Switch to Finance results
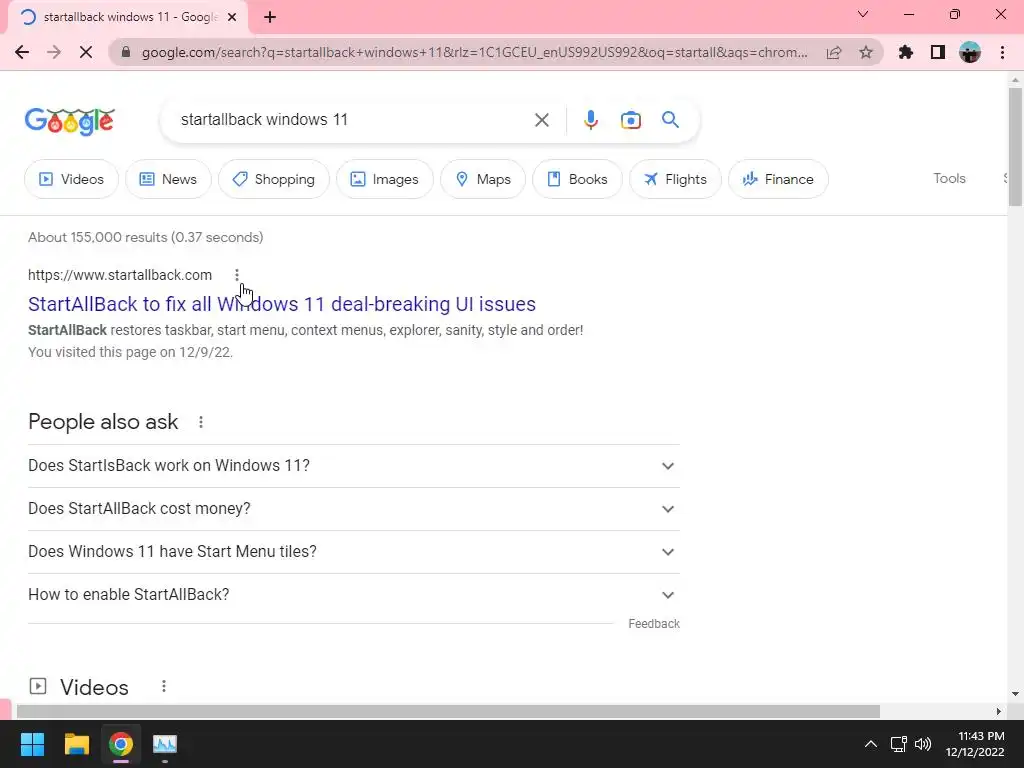The height and width of the screenshot is (768, 1024). pos(778,179)
